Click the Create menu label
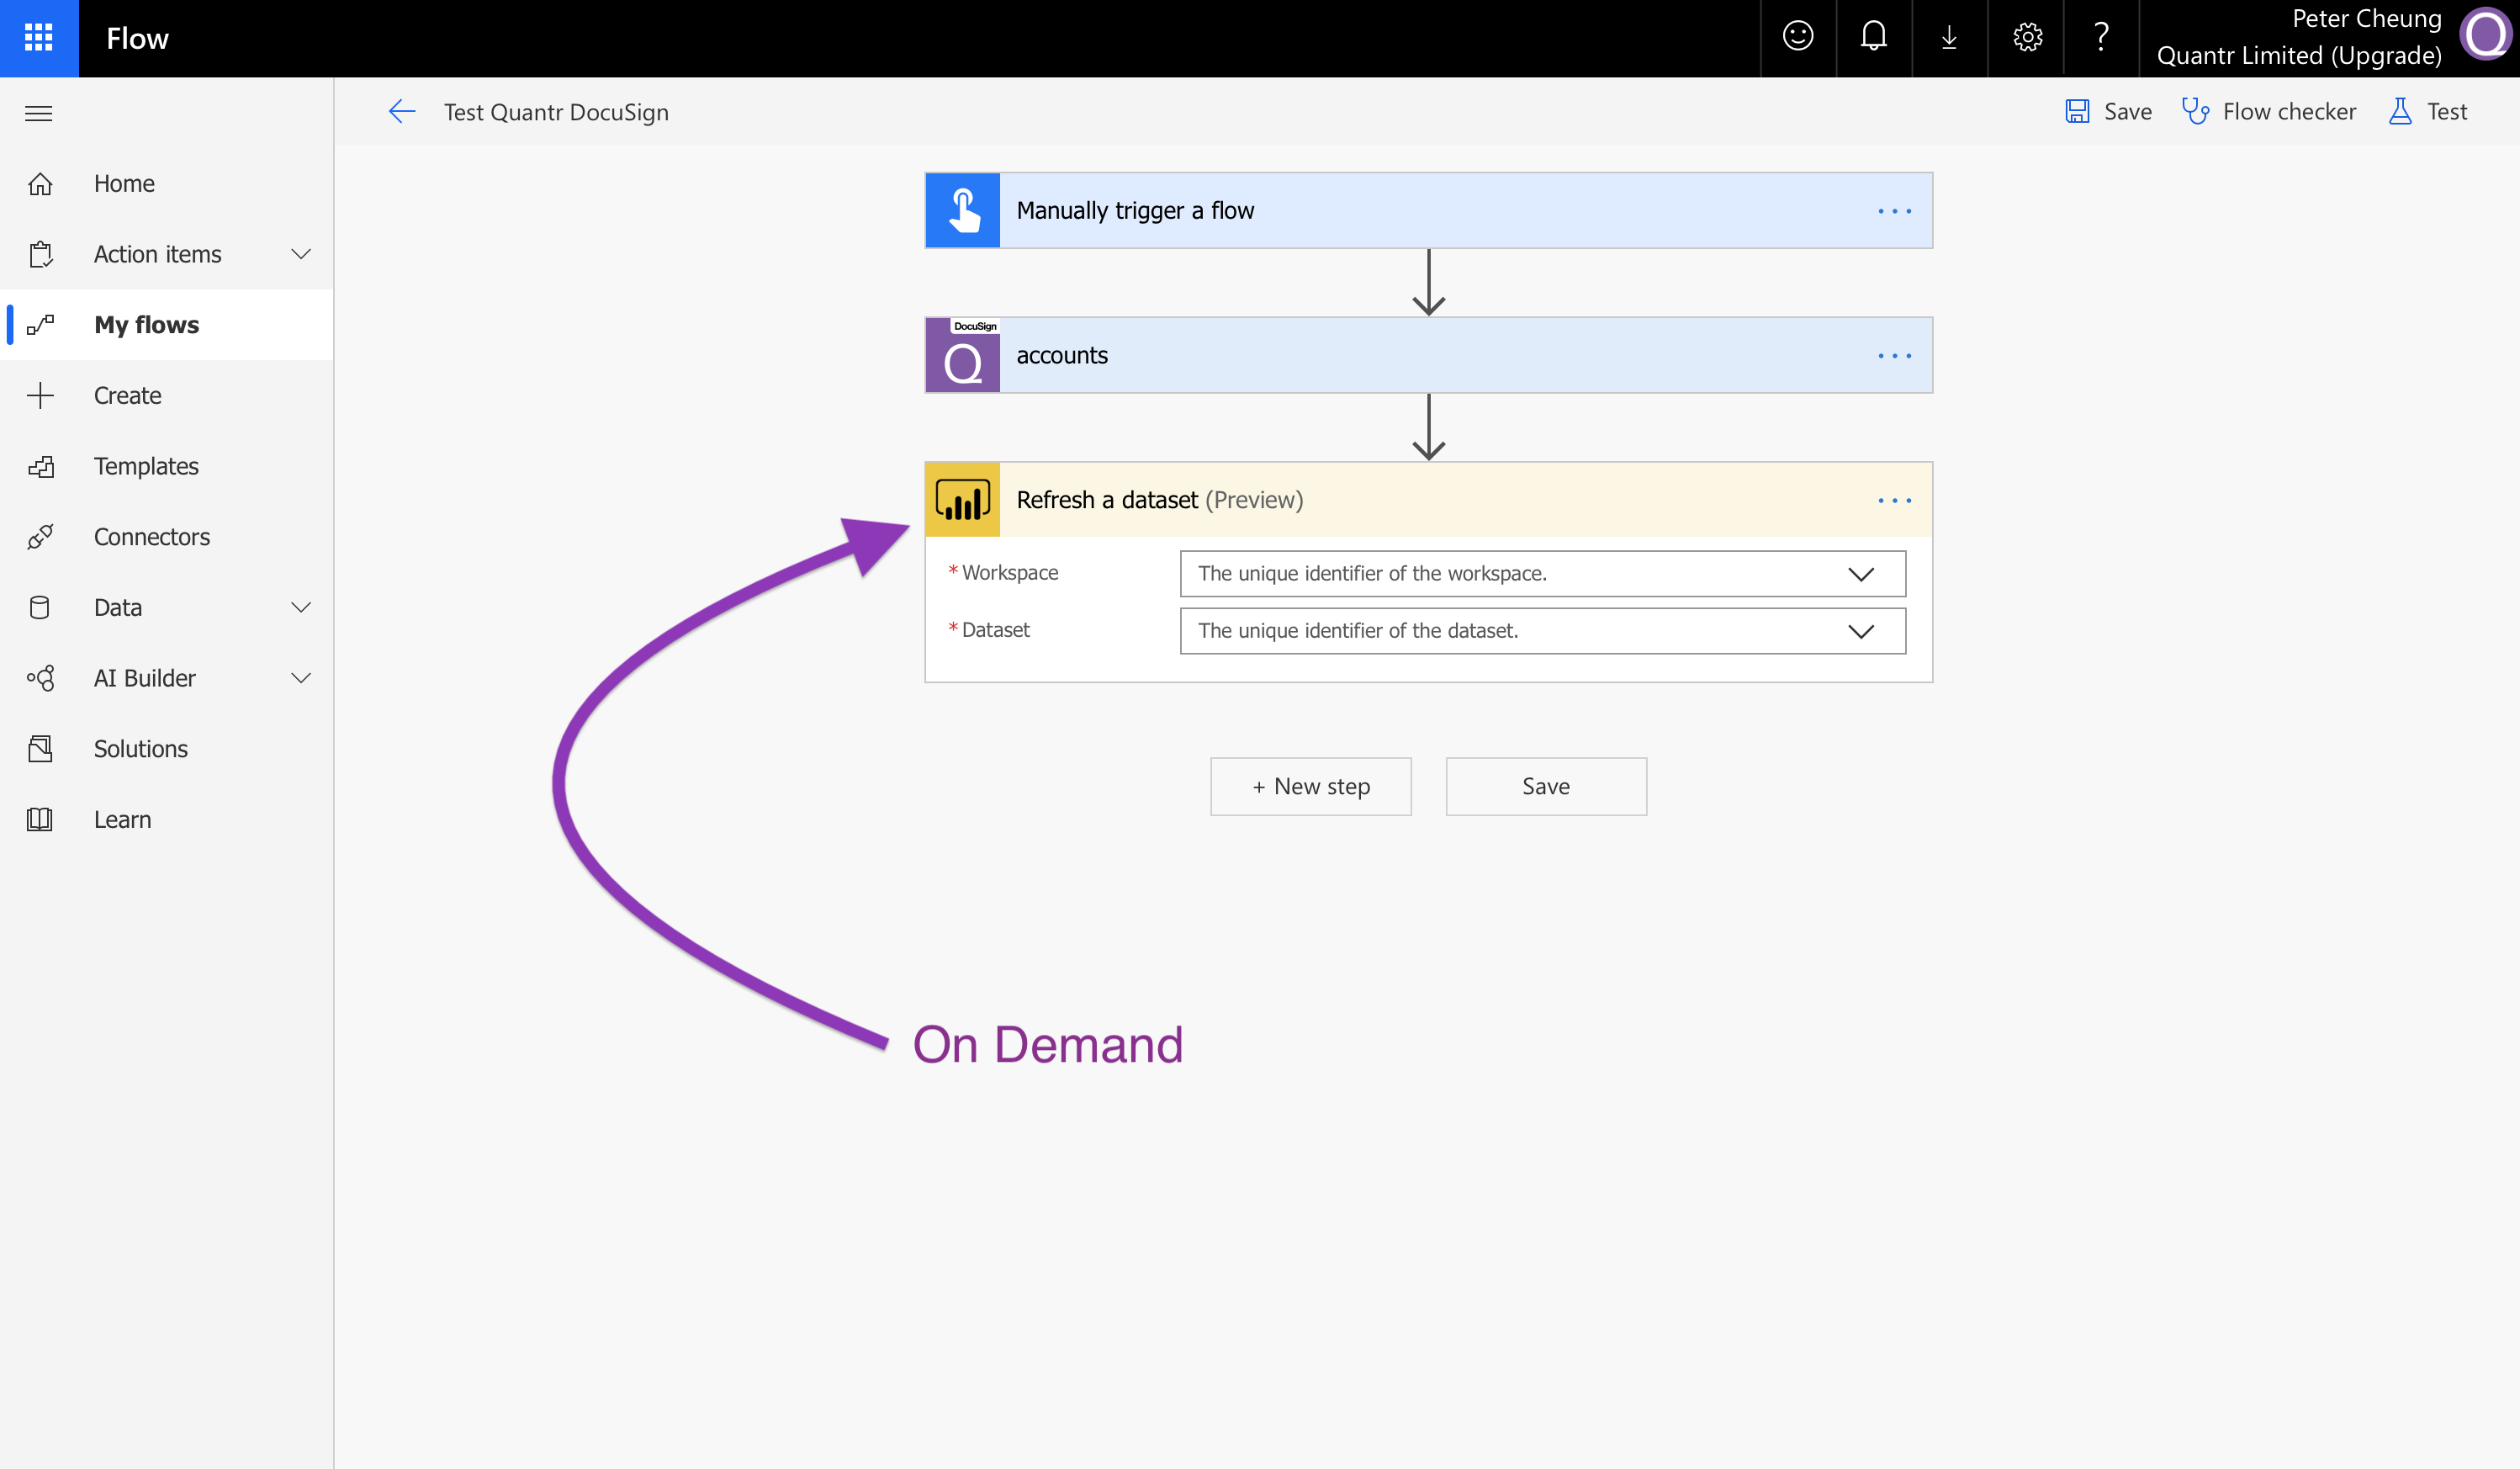 coord(127,396)
